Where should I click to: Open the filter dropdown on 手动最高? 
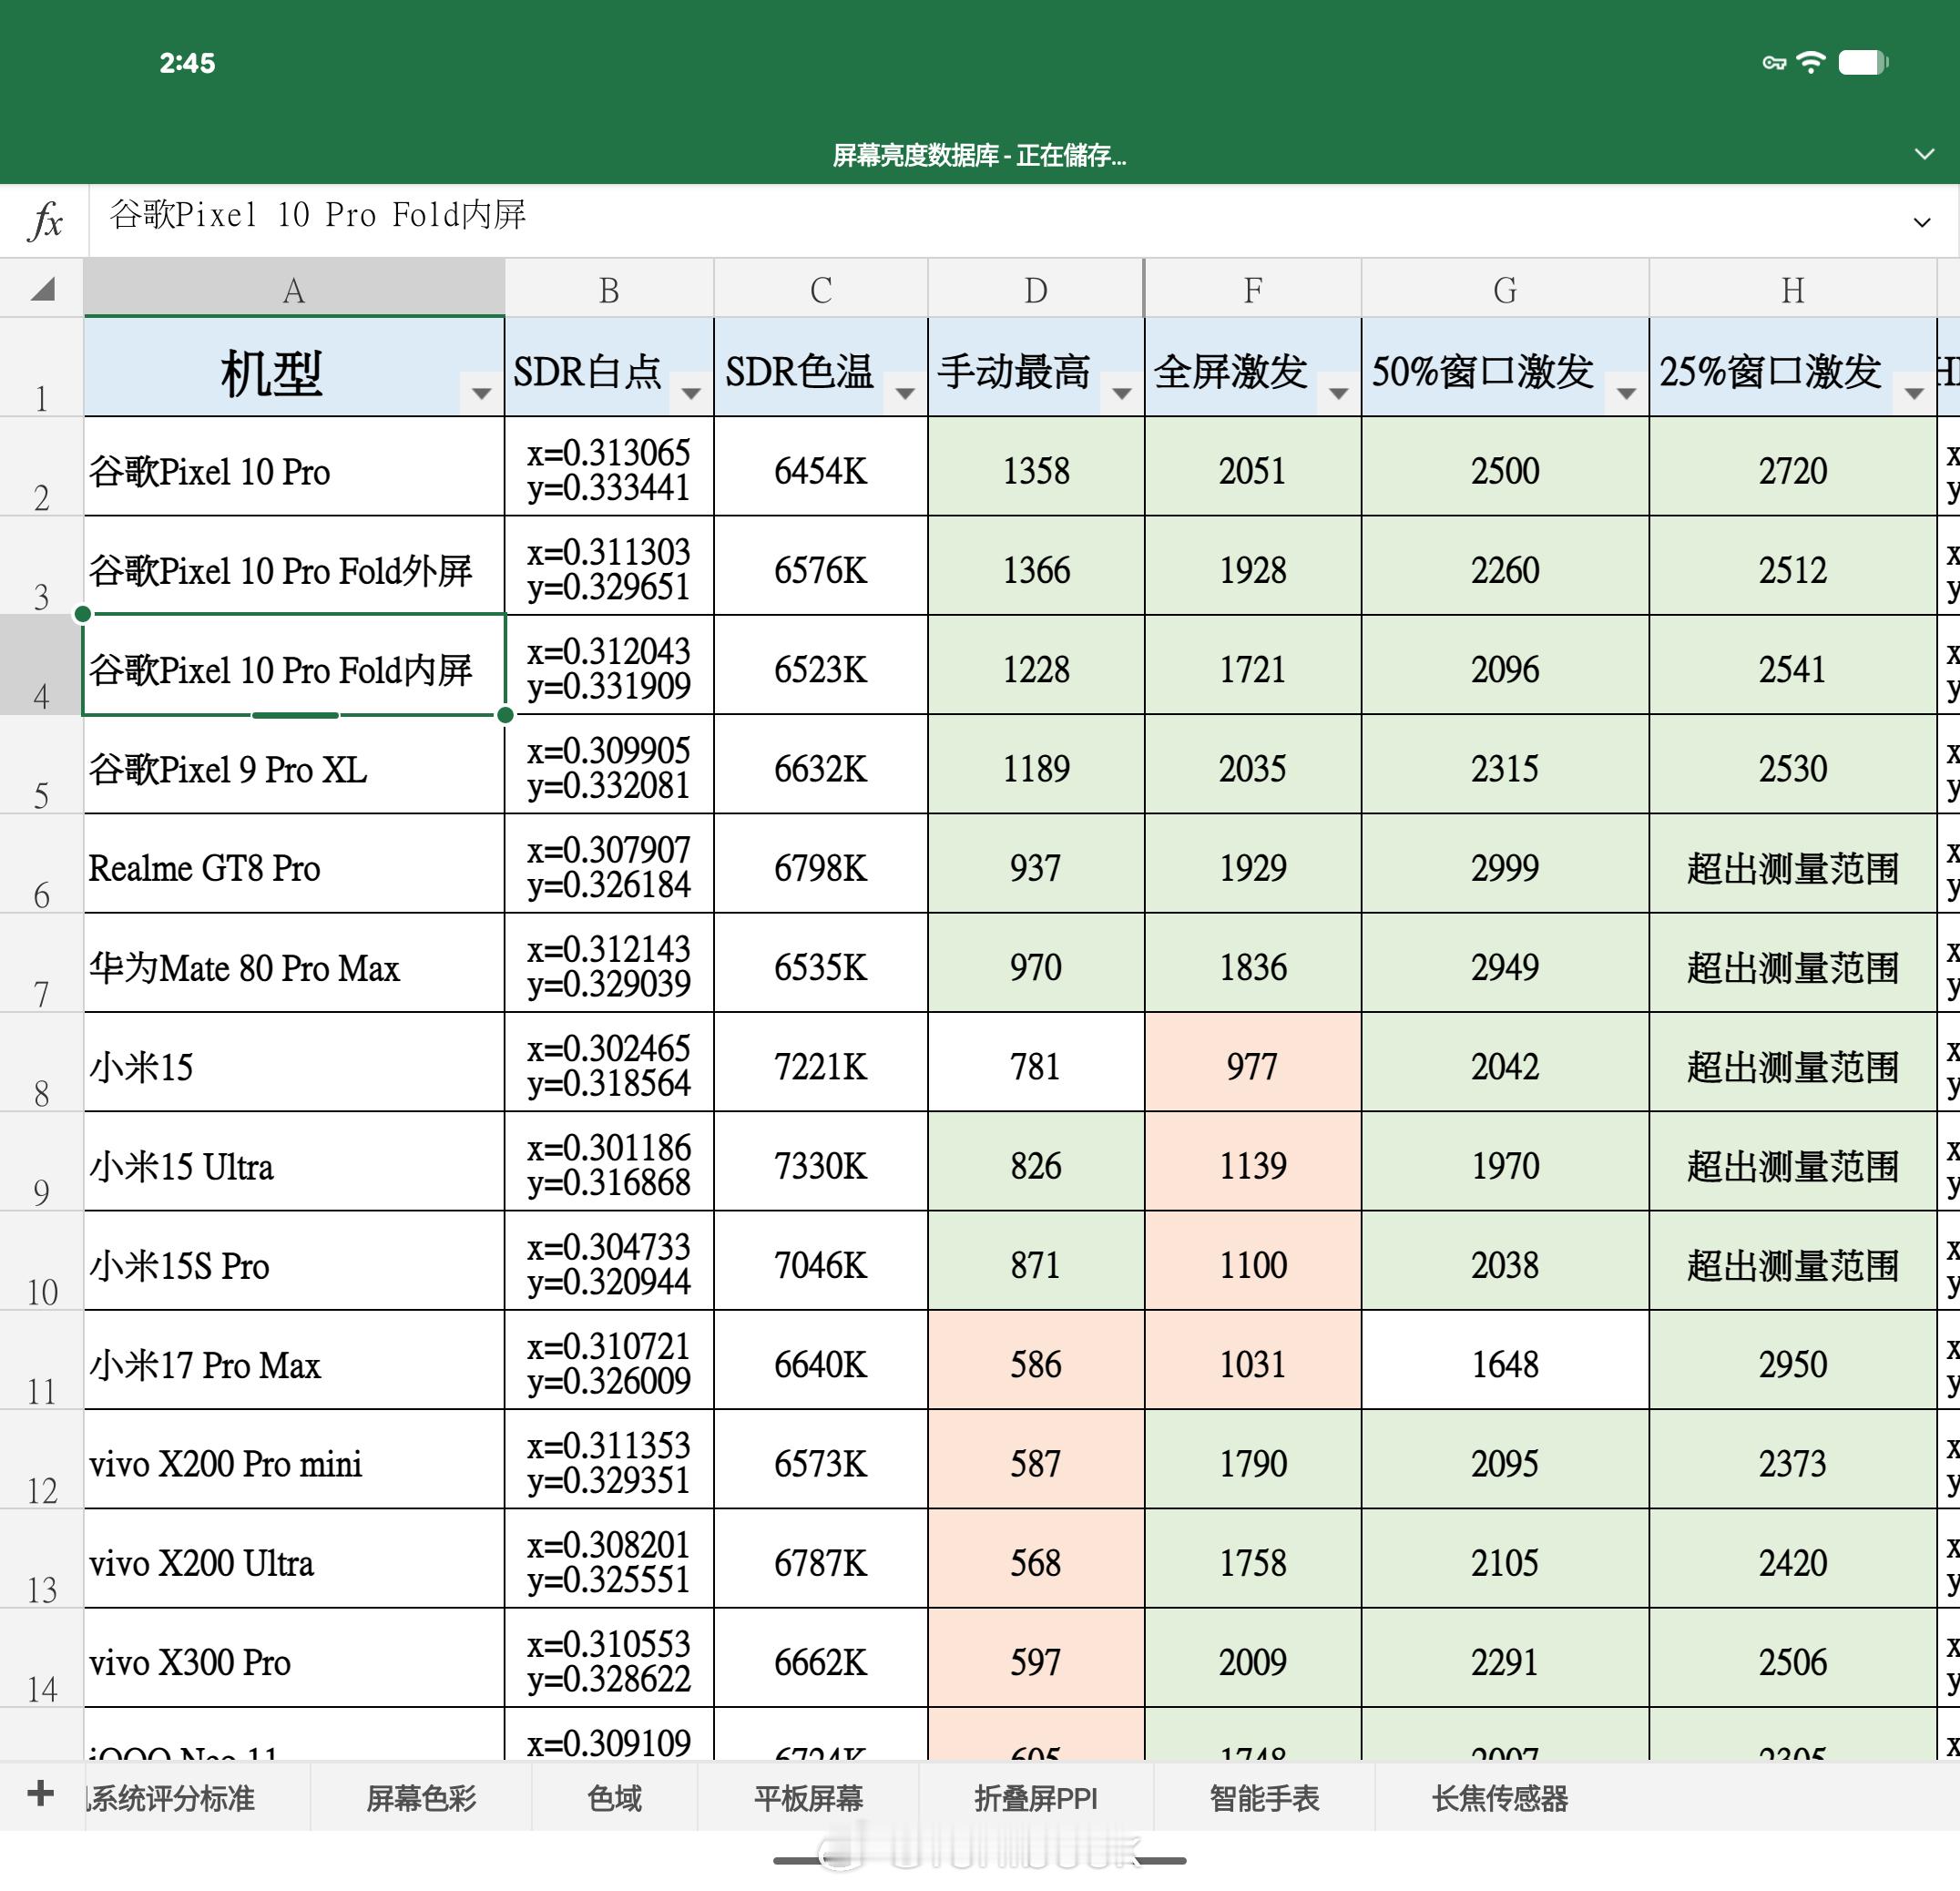1120,396
